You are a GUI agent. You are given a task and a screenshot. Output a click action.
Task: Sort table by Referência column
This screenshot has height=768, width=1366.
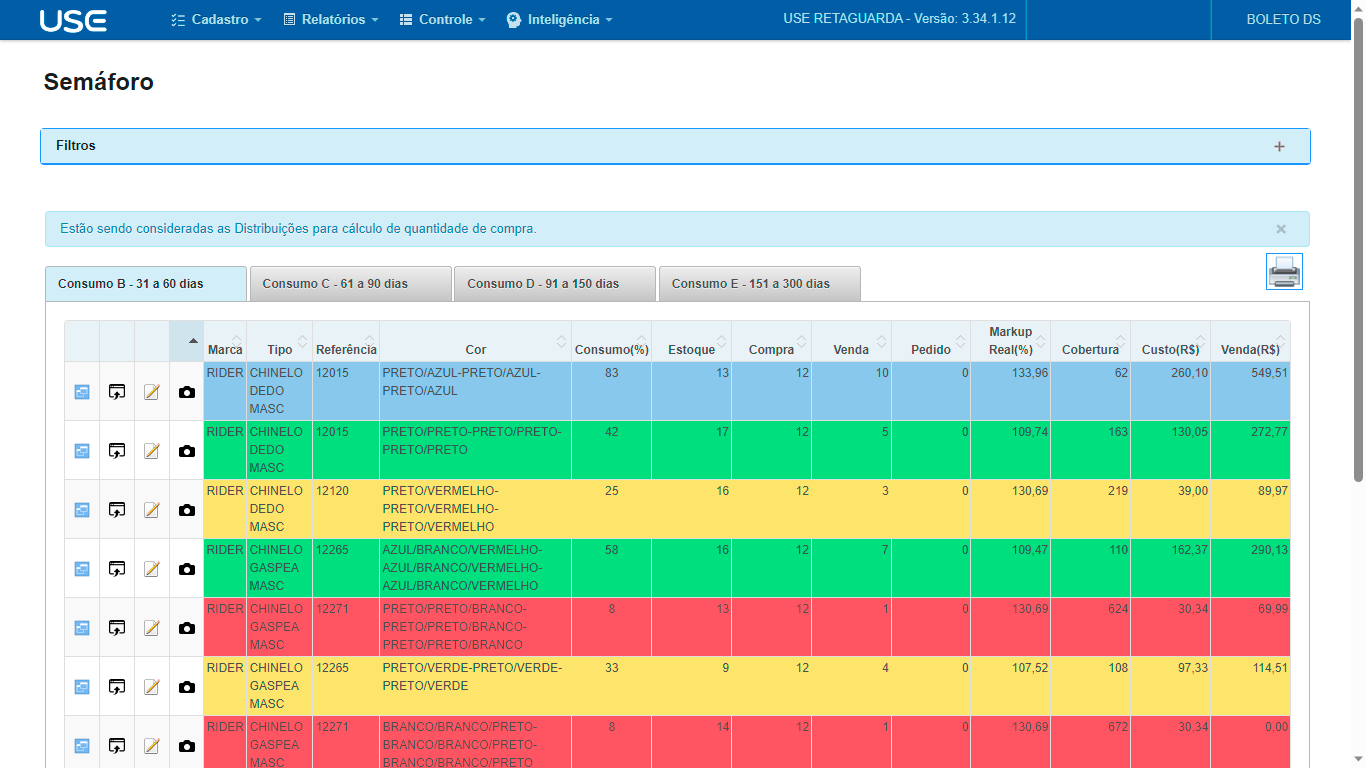pos(346,341)
